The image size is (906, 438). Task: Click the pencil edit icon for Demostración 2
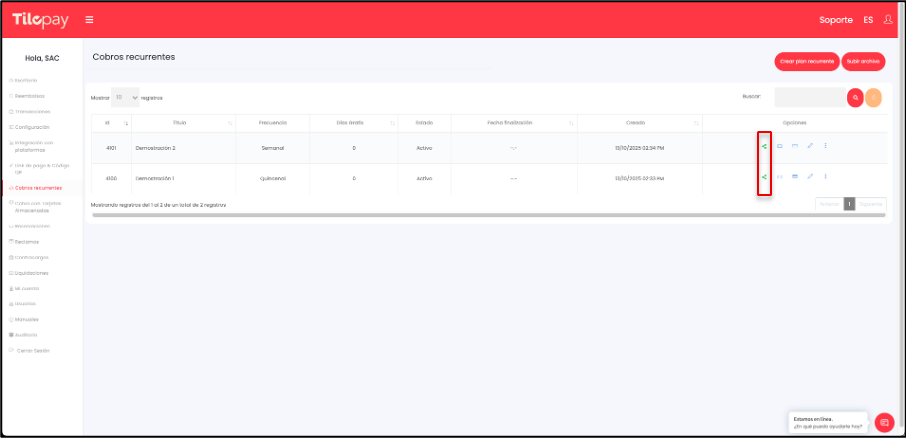810,147
